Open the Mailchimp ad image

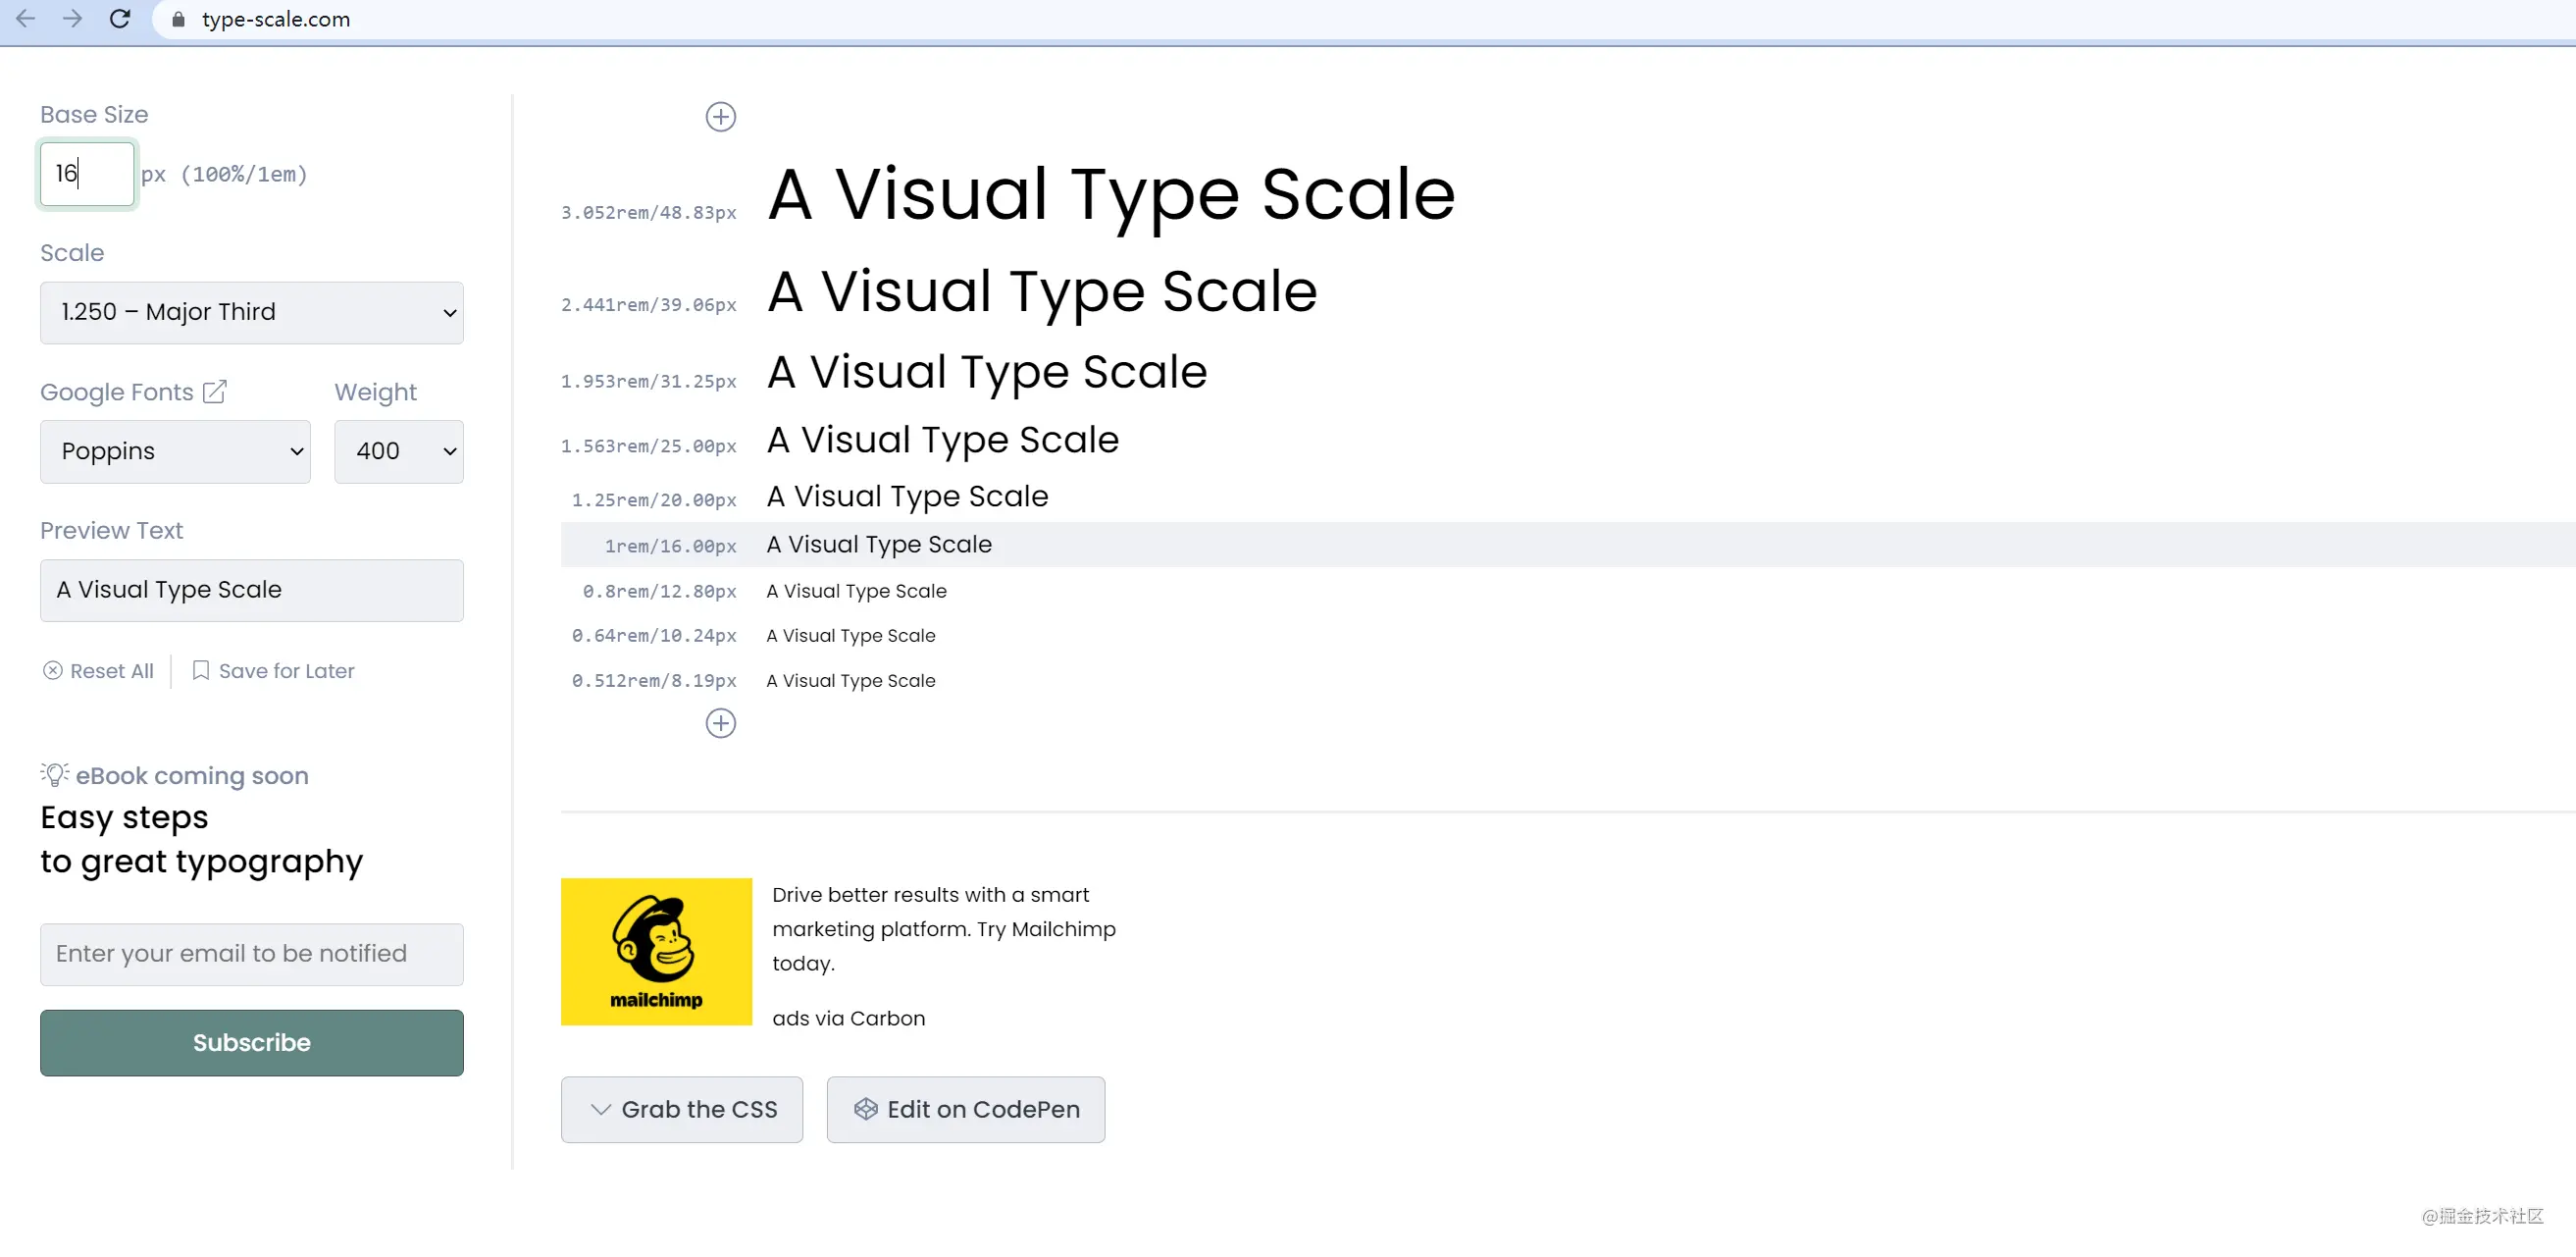pos(656,951)
